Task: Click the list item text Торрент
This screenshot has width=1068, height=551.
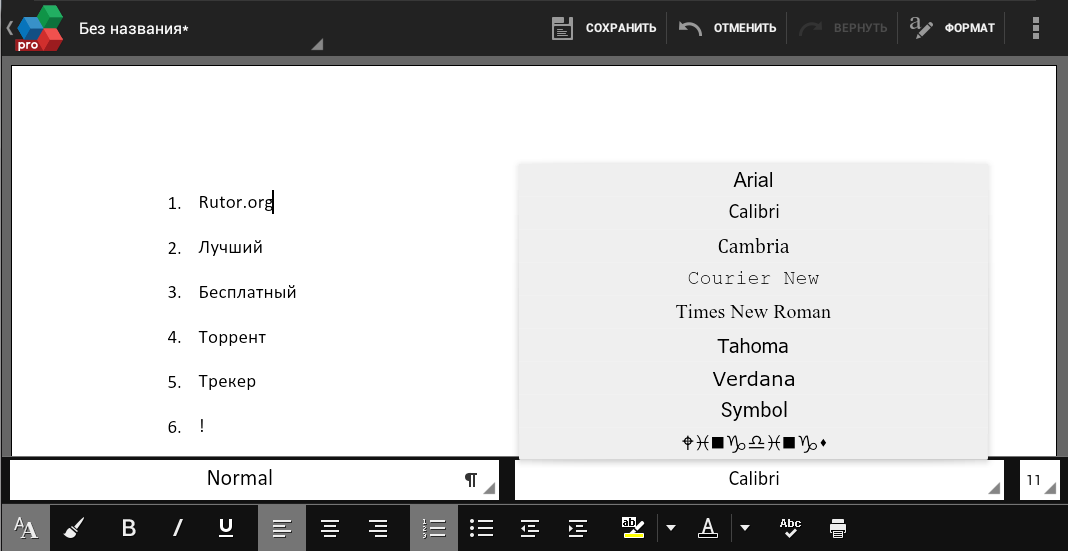Action: tap(232, 337)
